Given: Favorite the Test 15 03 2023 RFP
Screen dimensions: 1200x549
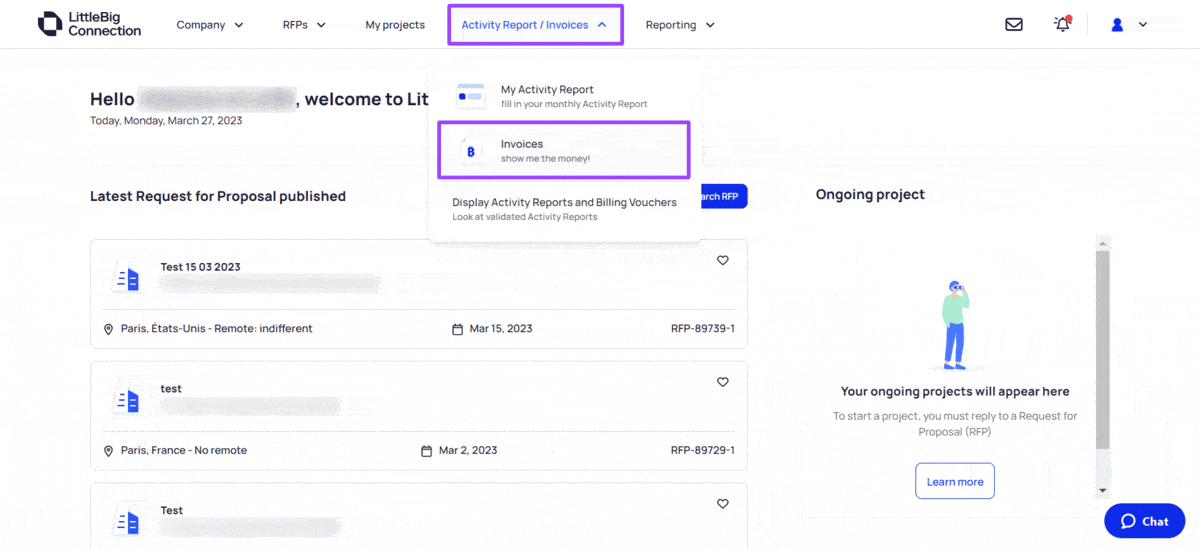Looking at the screenshot, I should tap(723, 260).
